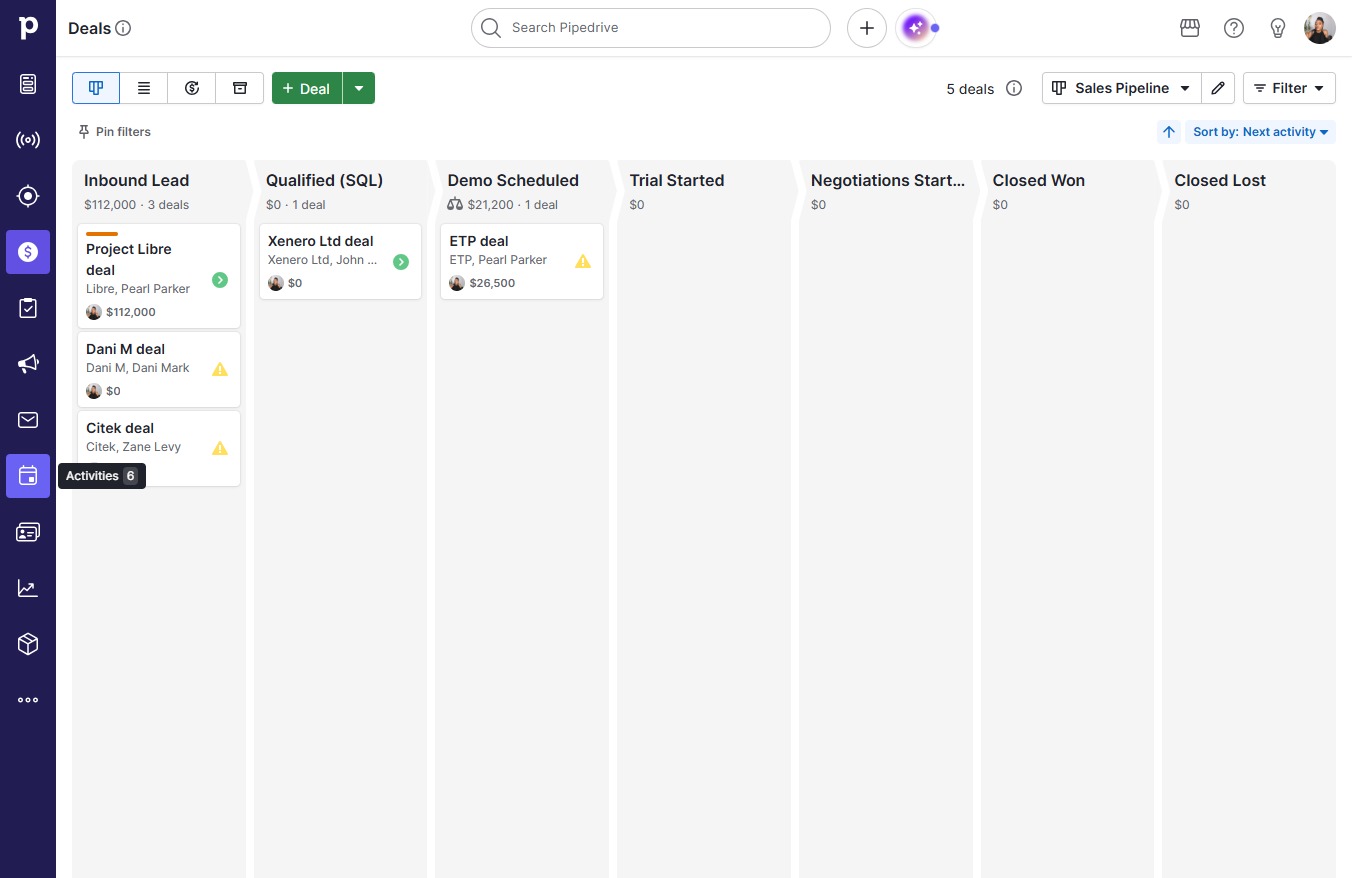1352x878 pixels.
Task: Click the warning triangle on Dani M deal
Action: point(220,369)
